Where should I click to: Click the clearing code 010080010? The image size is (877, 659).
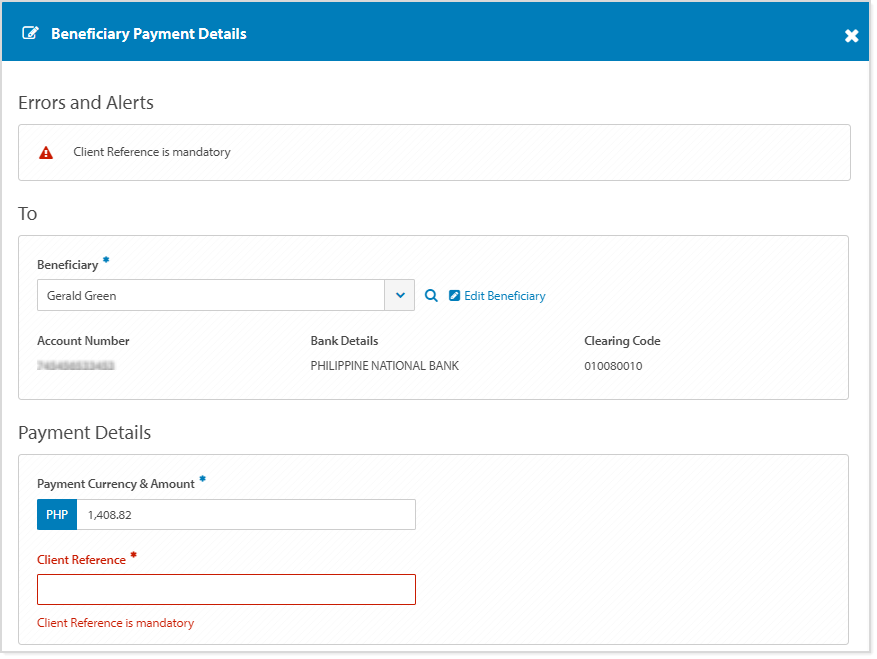tap(613, 366)
